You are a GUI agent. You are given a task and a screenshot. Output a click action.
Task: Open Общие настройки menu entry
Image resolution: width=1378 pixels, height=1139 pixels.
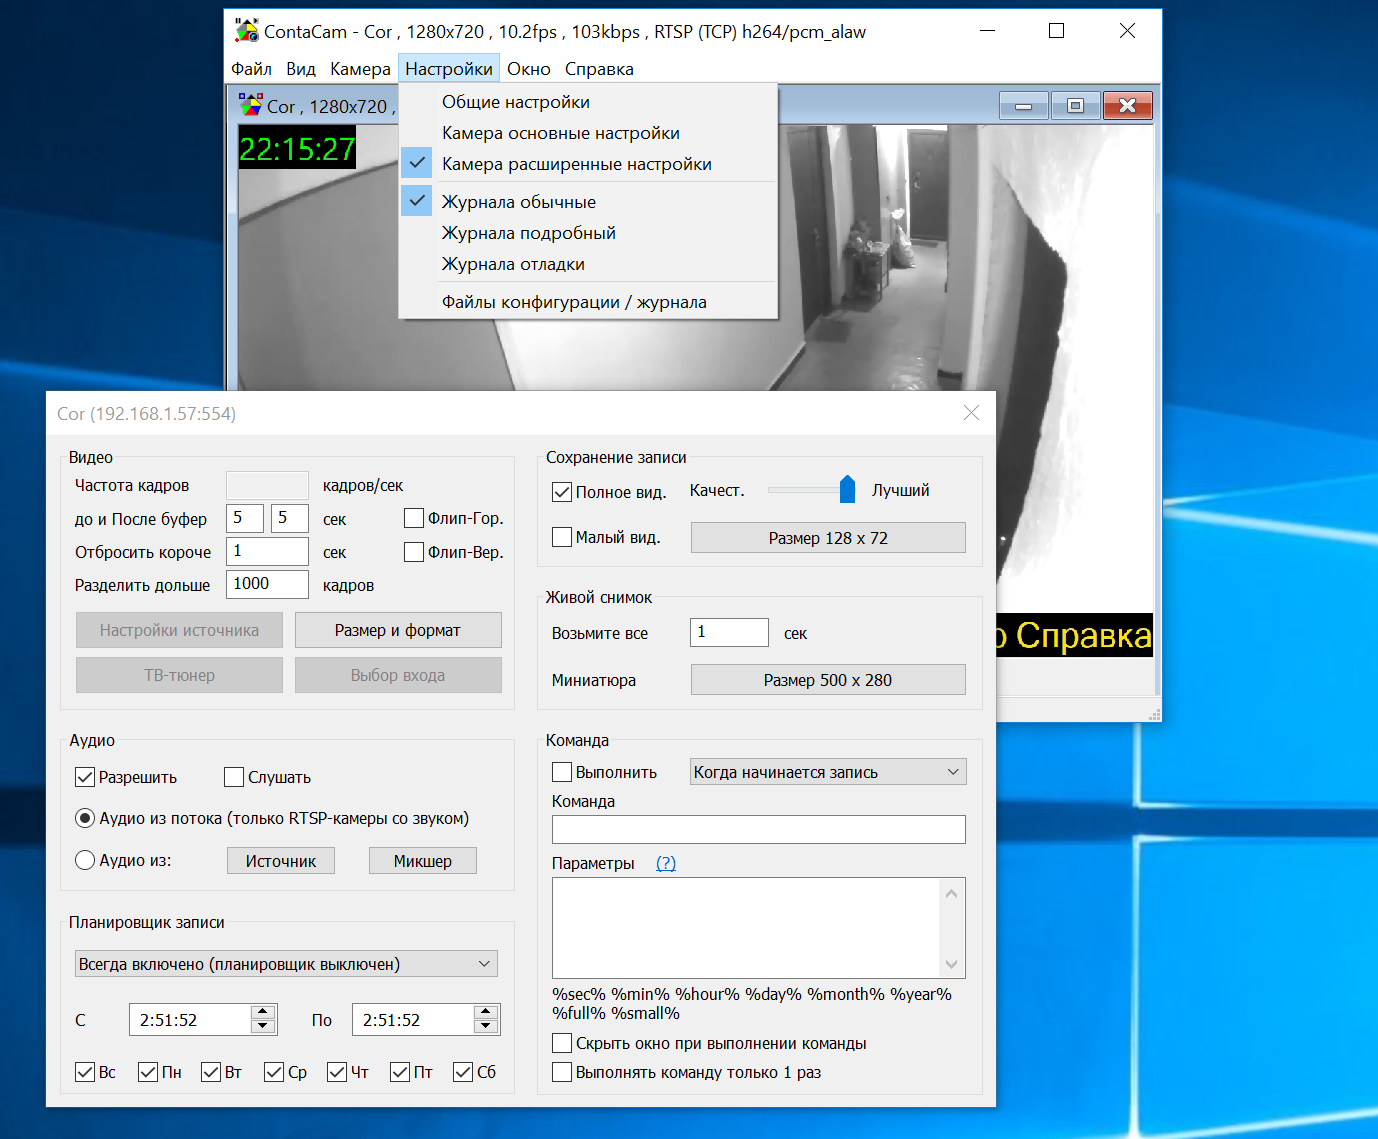(x=515, y=102)
